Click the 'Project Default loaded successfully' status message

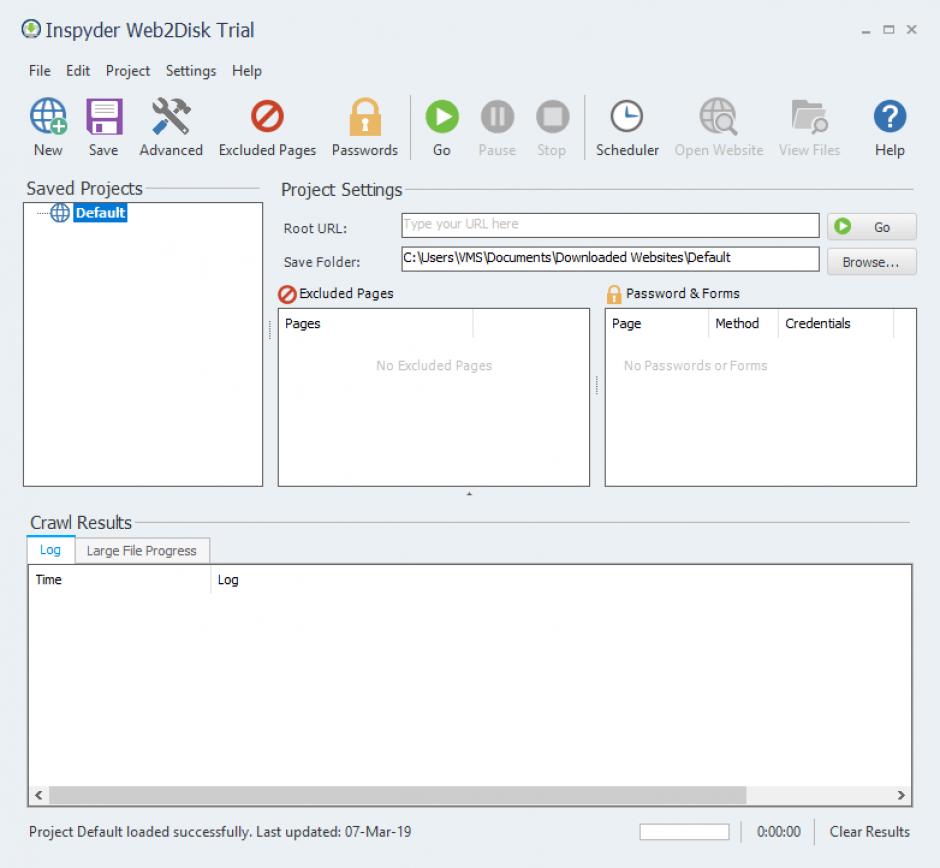click(x=220, y=831)
